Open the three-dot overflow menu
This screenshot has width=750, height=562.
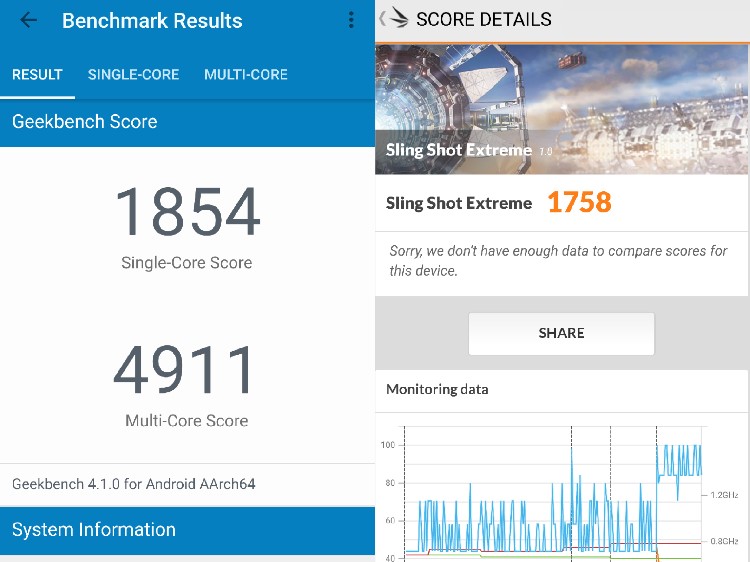351,20
